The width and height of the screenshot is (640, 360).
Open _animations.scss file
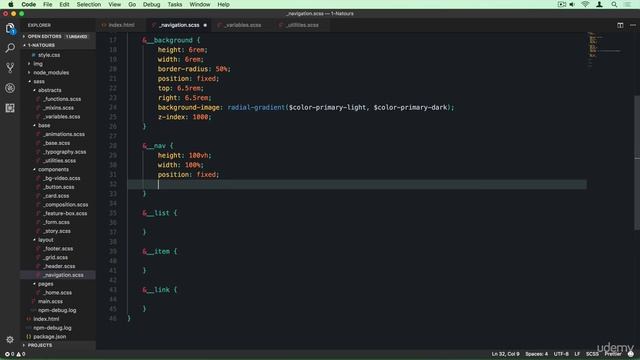(64, 134)
